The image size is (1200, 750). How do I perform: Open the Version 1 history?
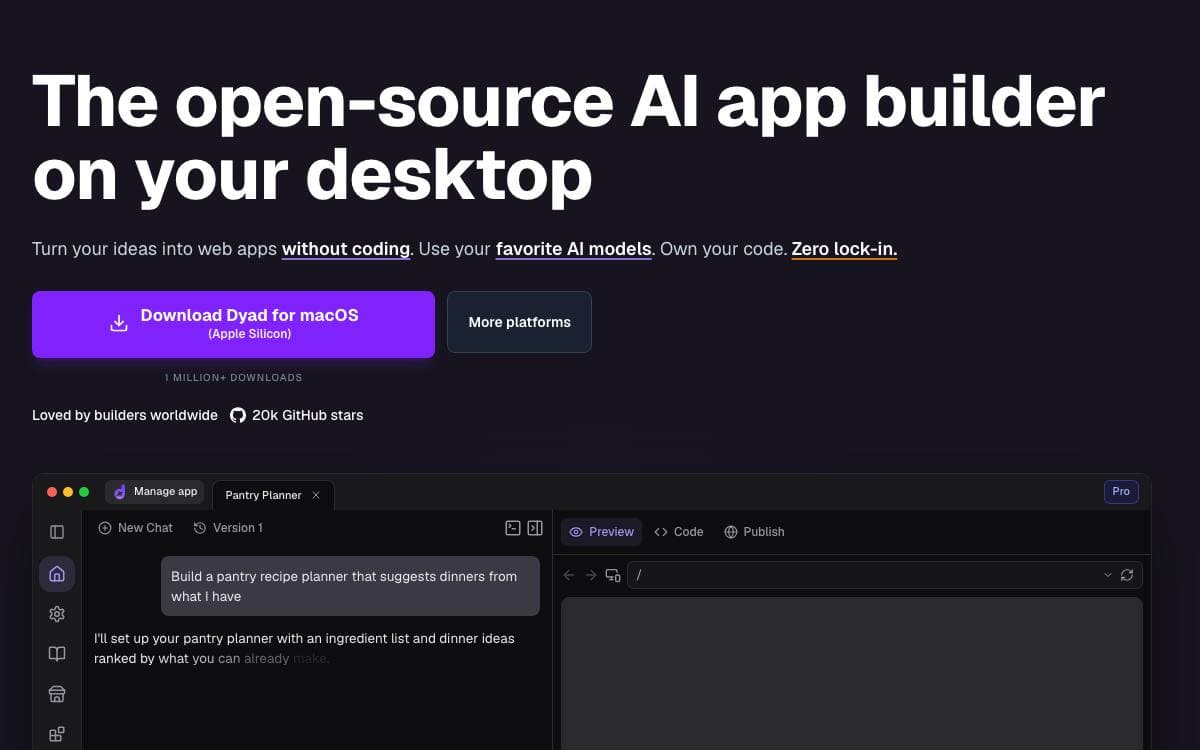tap(228, 528)
